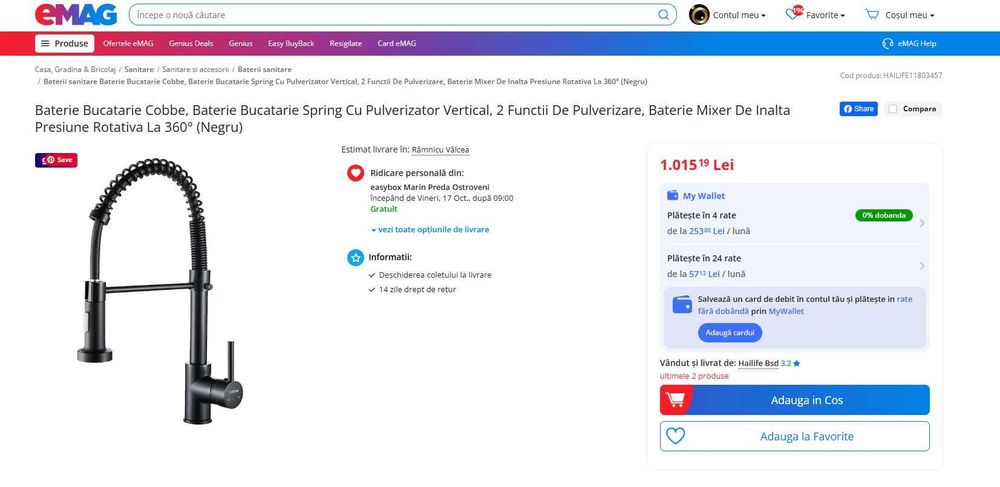Click the Pinterest Save button on image
The width and height of the screenshot is (1000, 487).
pyautogui.click(x=57, y=160)
